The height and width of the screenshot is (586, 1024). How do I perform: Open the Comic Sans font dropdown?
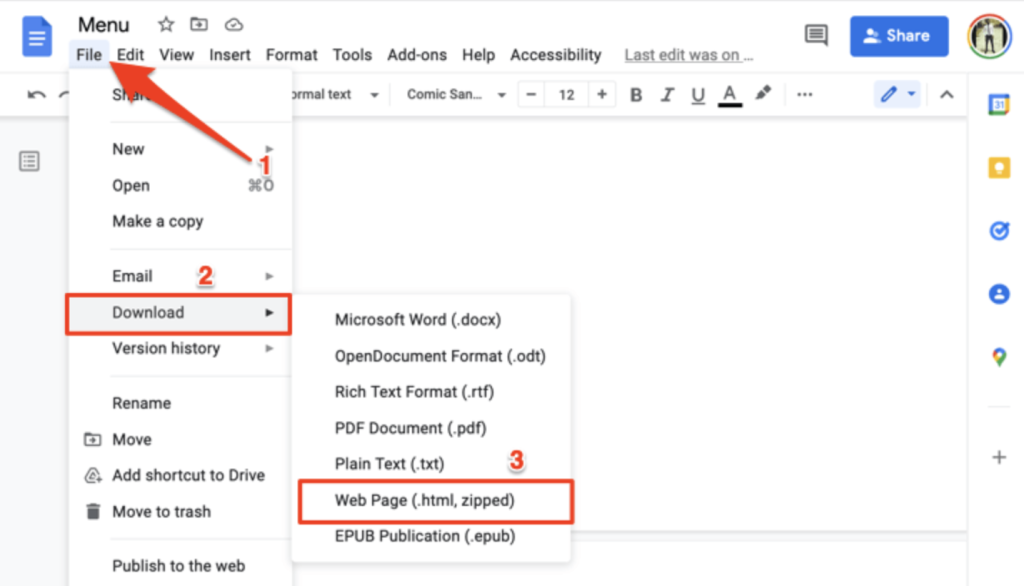(x=456, y=95)
